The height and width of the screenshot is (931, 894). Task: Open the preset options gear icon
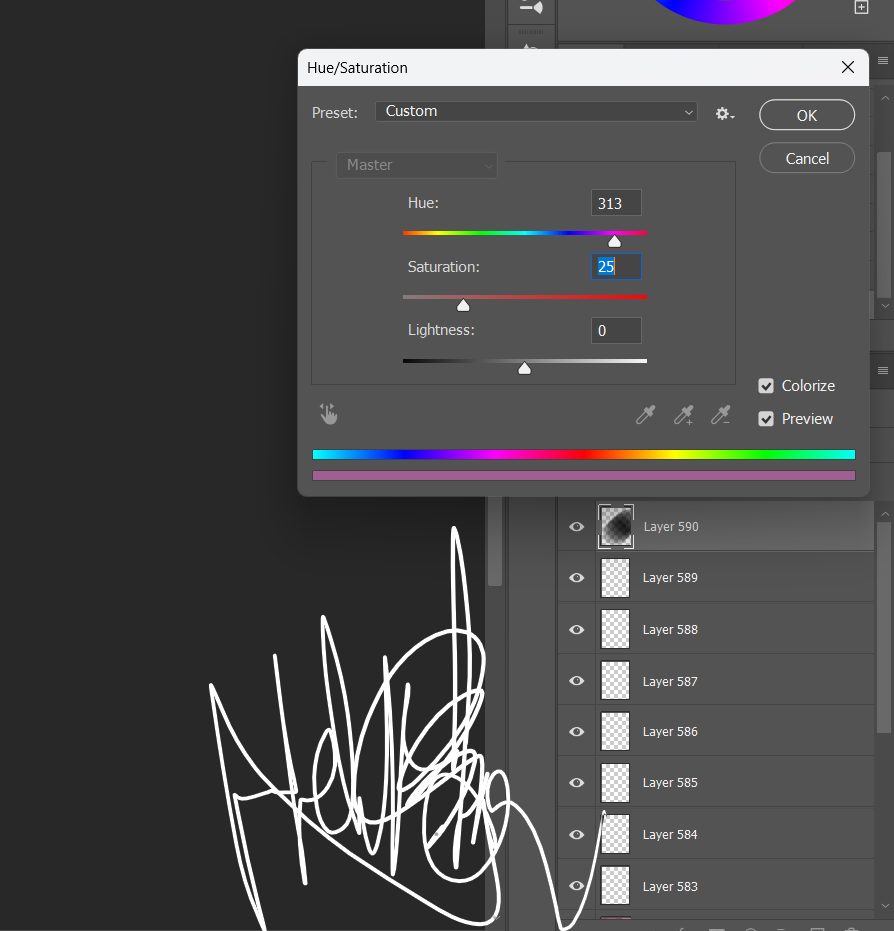(724, 113)
